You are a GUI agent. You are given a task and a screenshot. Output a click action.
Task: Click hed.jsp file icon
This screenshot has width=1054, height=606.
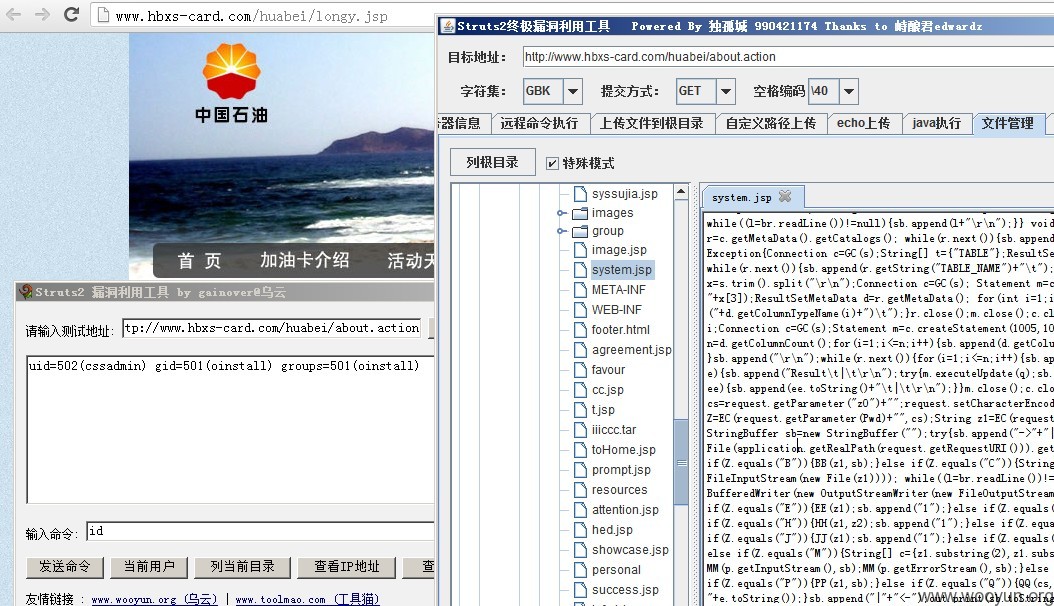click(x=580, y=530)
